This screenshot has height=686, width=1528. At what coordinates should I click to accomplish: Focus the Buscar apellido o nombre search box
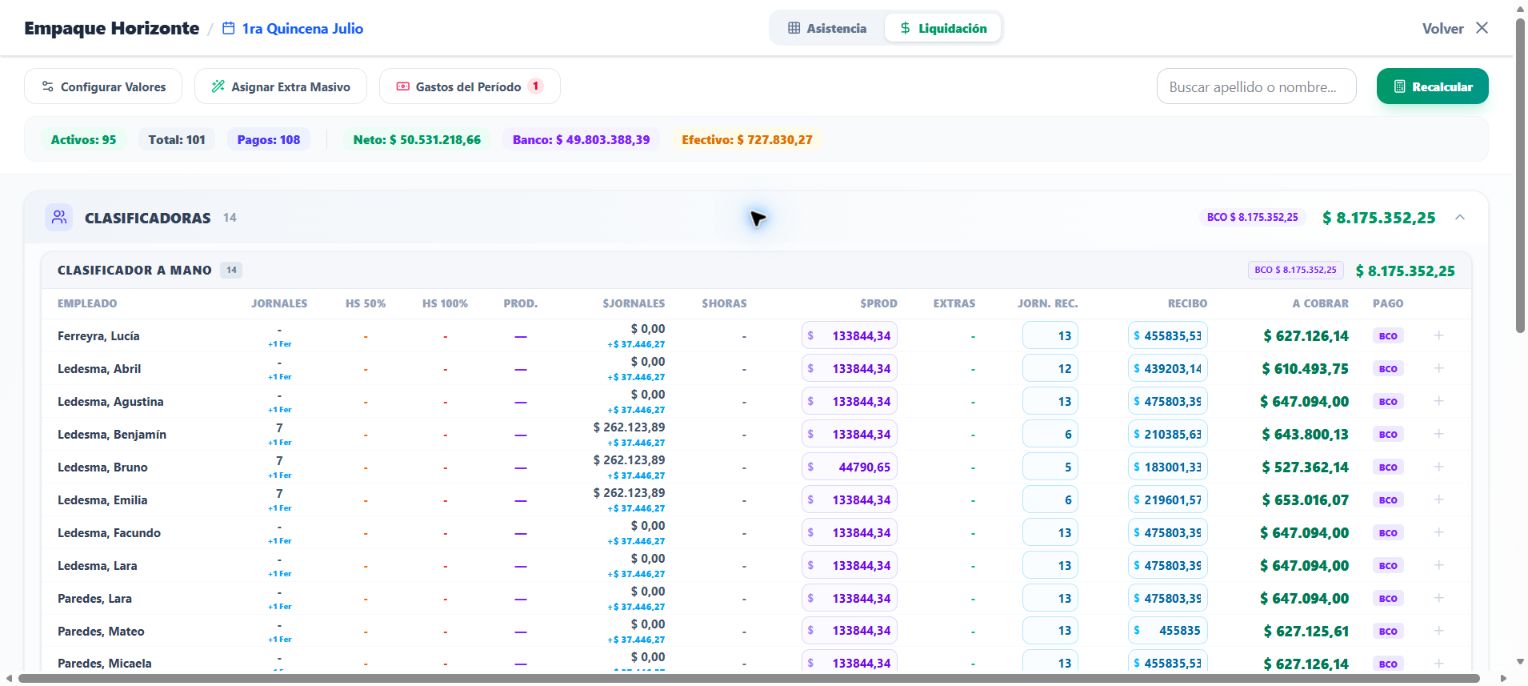[1257, 87]
